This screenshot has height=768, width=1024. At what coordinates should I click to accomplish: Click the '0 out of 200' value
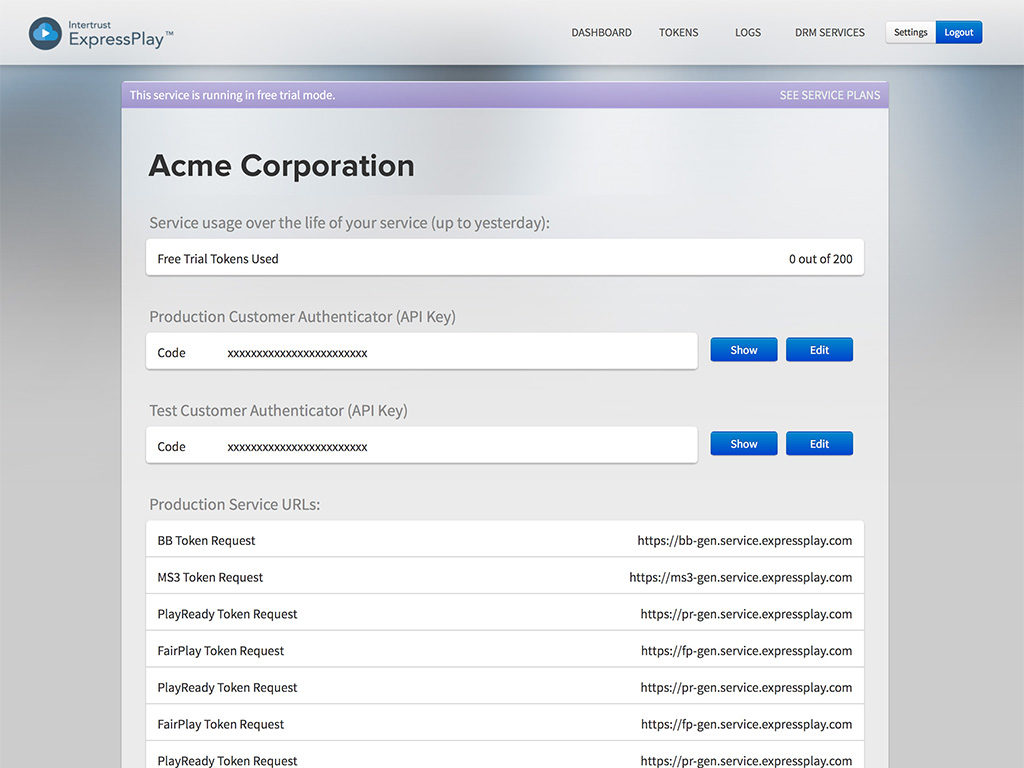[820, 259]
